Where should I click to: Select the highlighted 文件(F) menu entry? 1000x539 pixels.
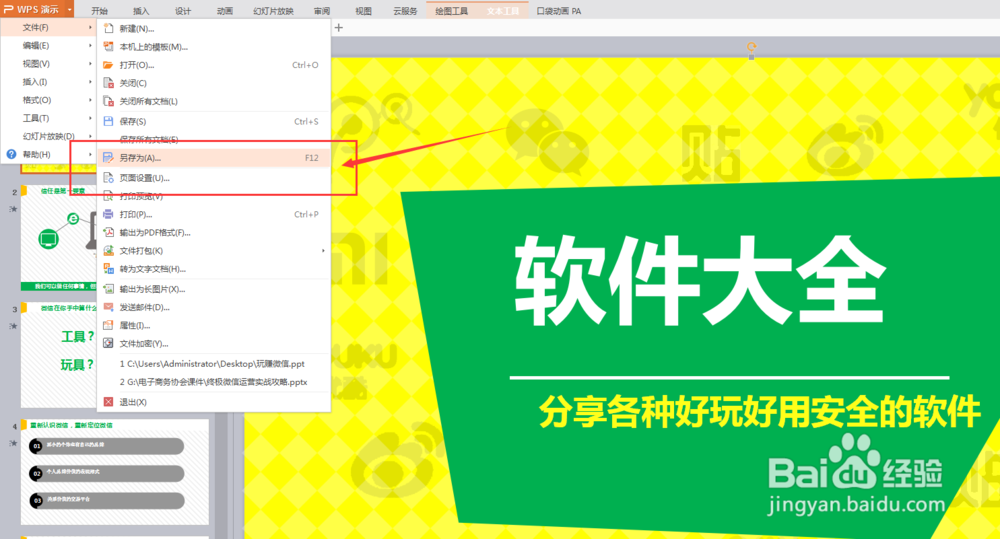pyautogui.click(x=48, y=27)
